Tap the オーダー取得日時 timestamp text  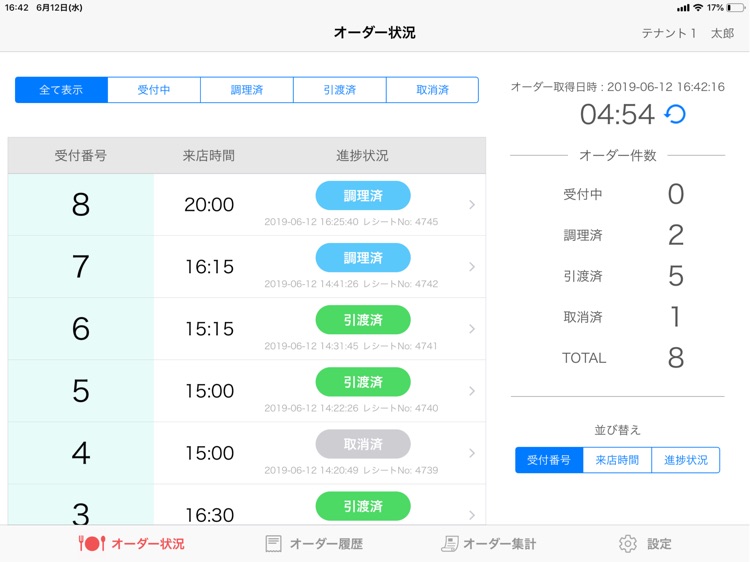[x=618, y=87]
